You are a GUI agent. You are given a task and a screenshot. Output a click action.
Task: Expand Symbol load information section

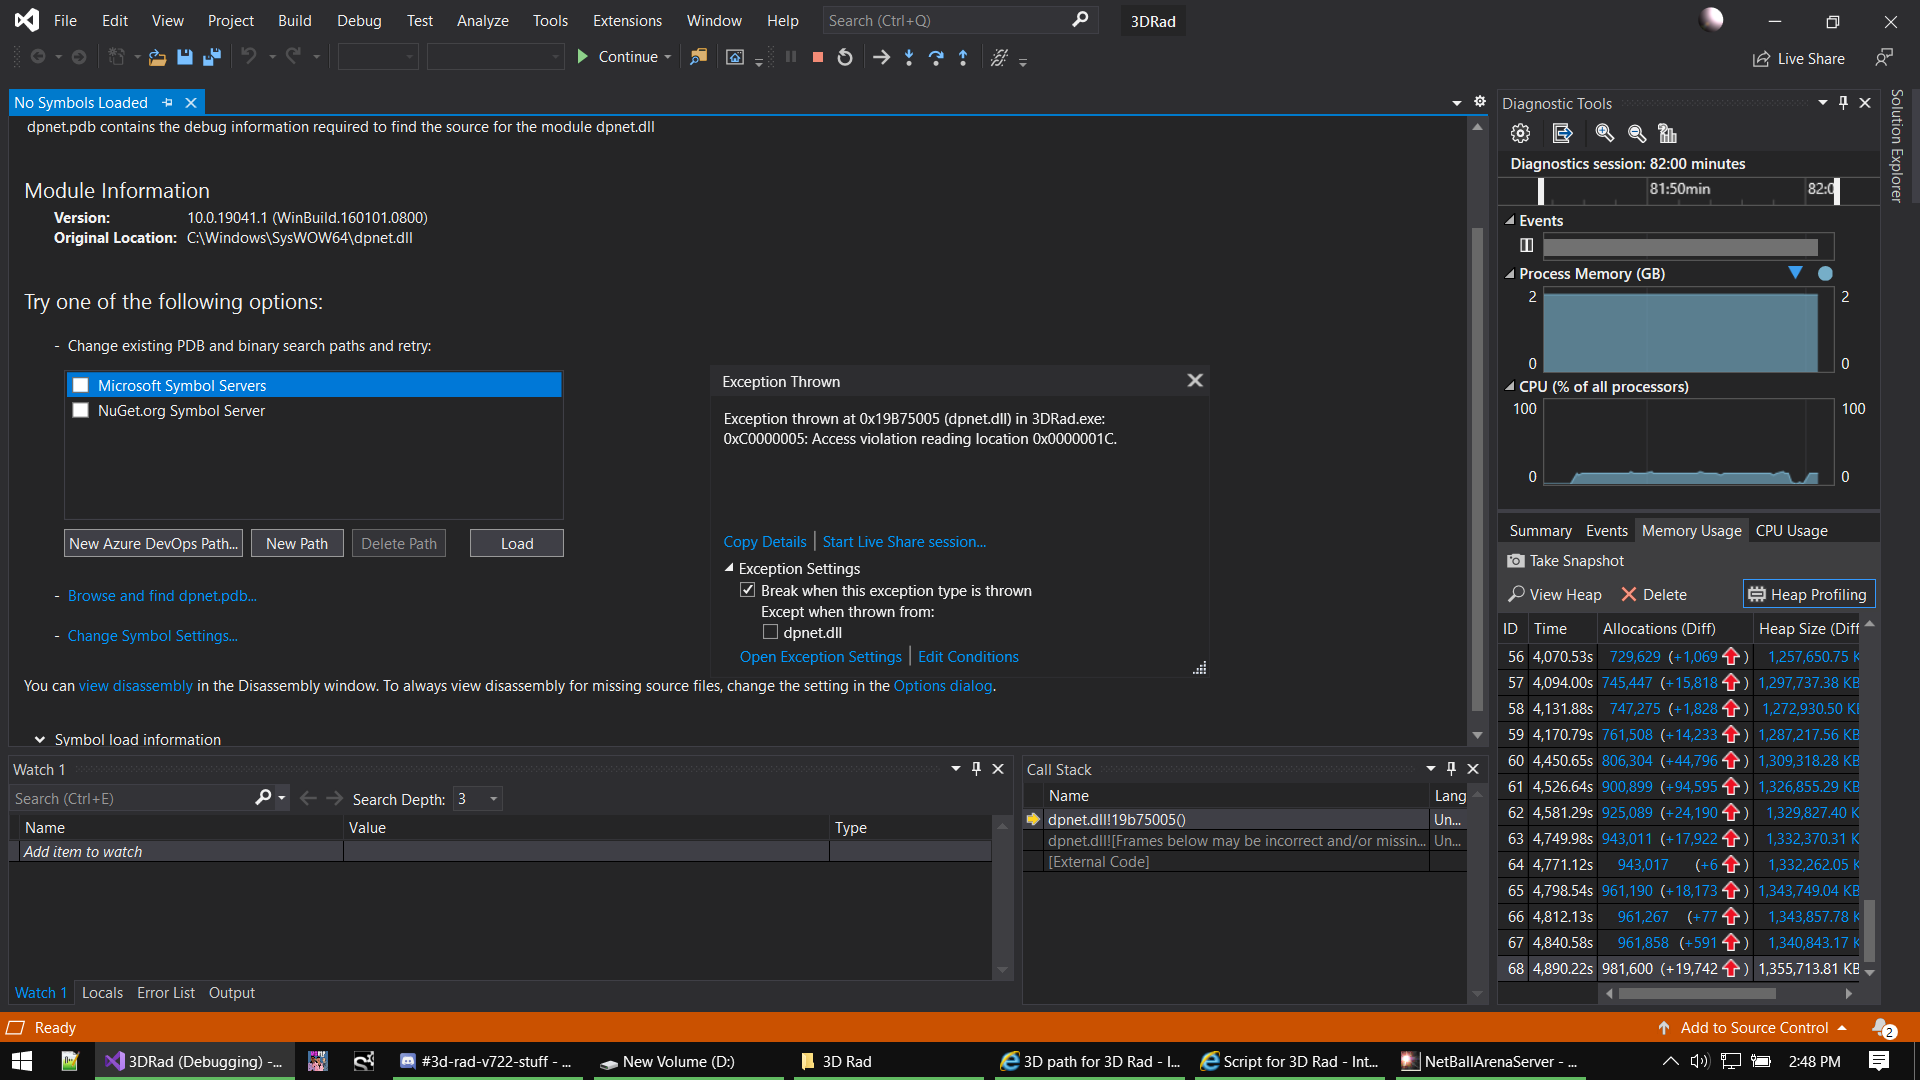(x=40, y=740)
